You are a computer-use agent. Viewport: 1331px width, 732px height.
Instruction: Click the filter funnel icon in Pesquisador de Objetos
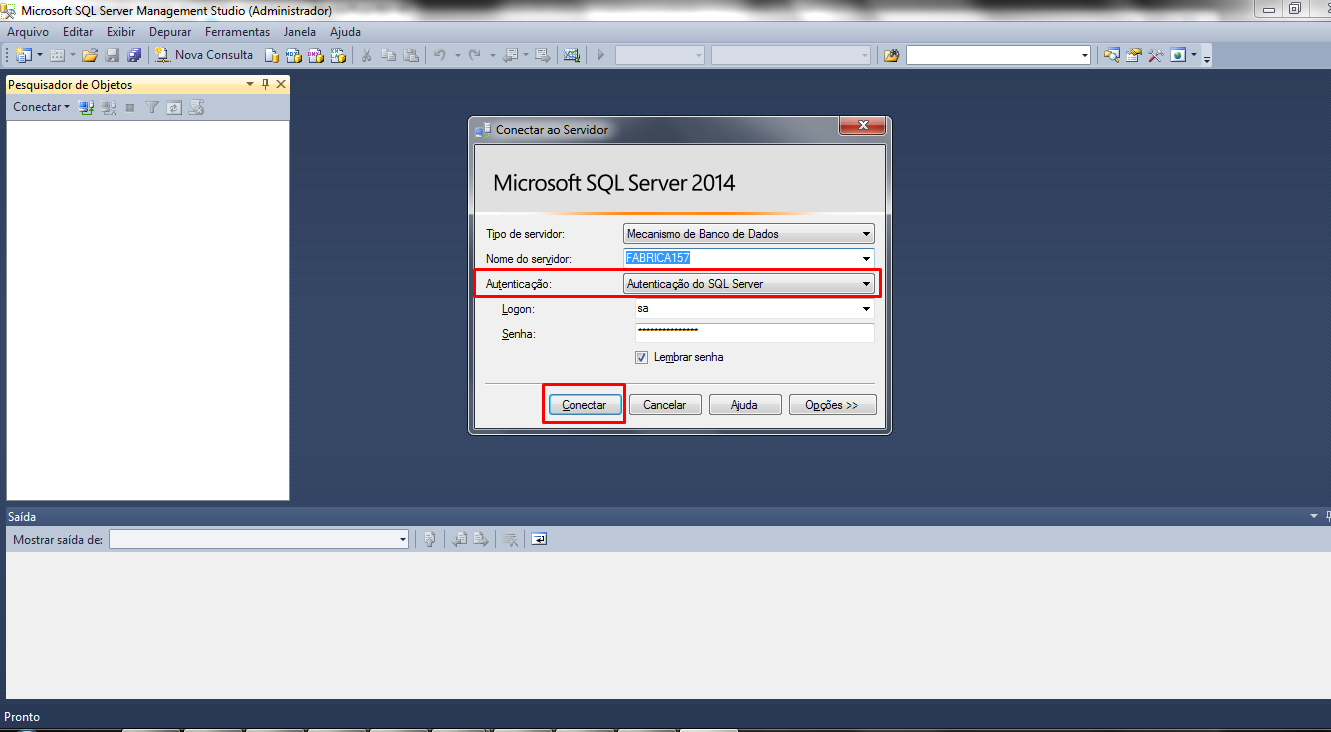(x=152, y=107)
